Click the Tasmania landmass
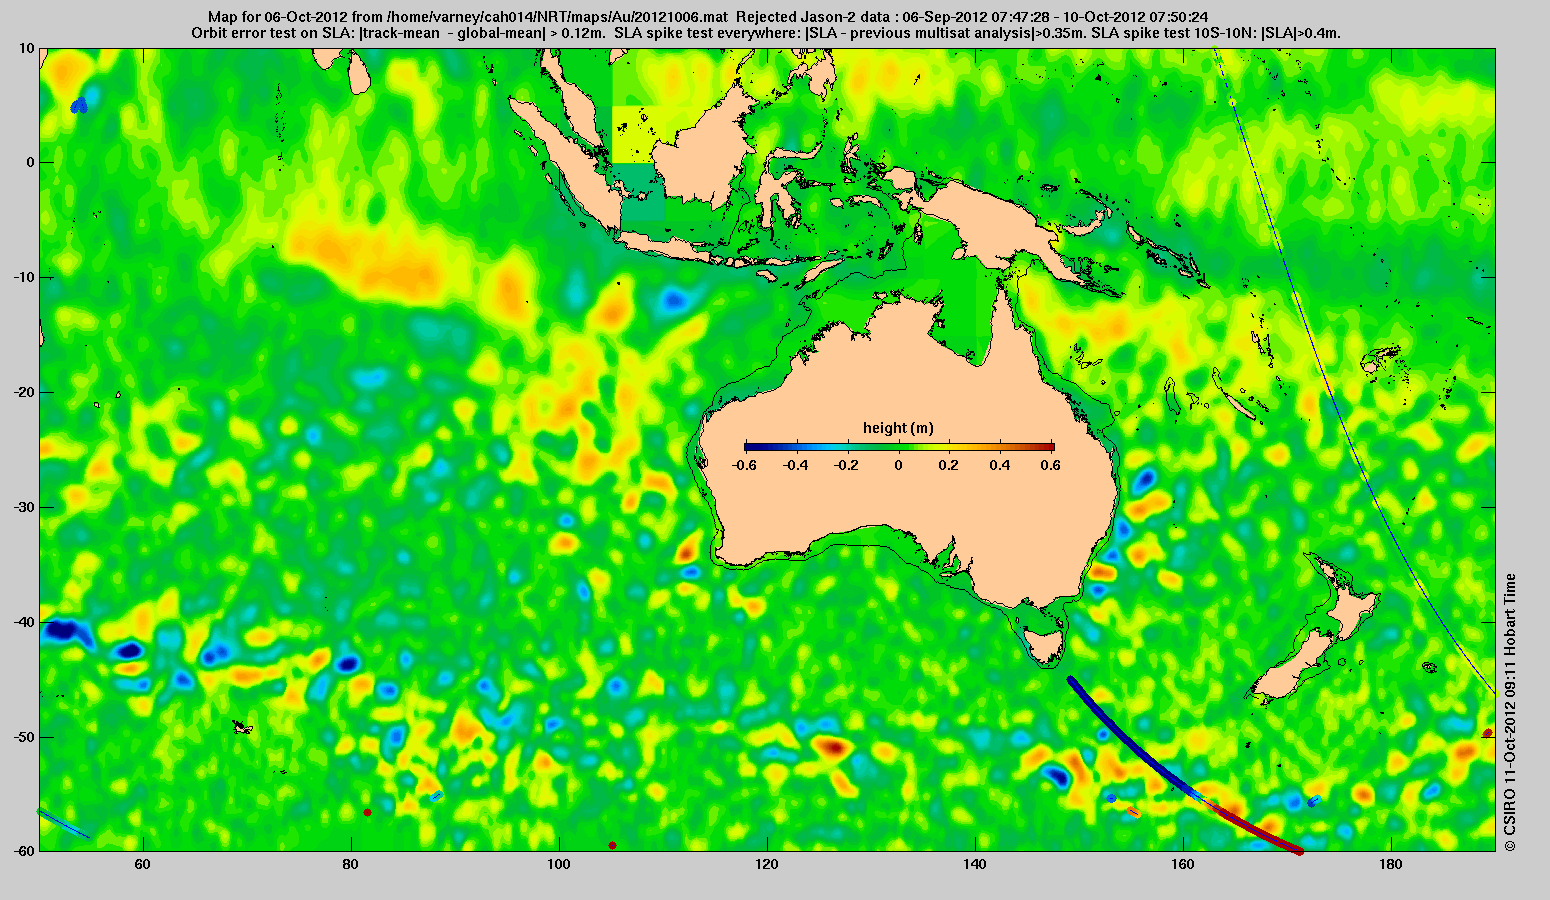Viewport: 1550px width, 900px height. coord(1046,646)
